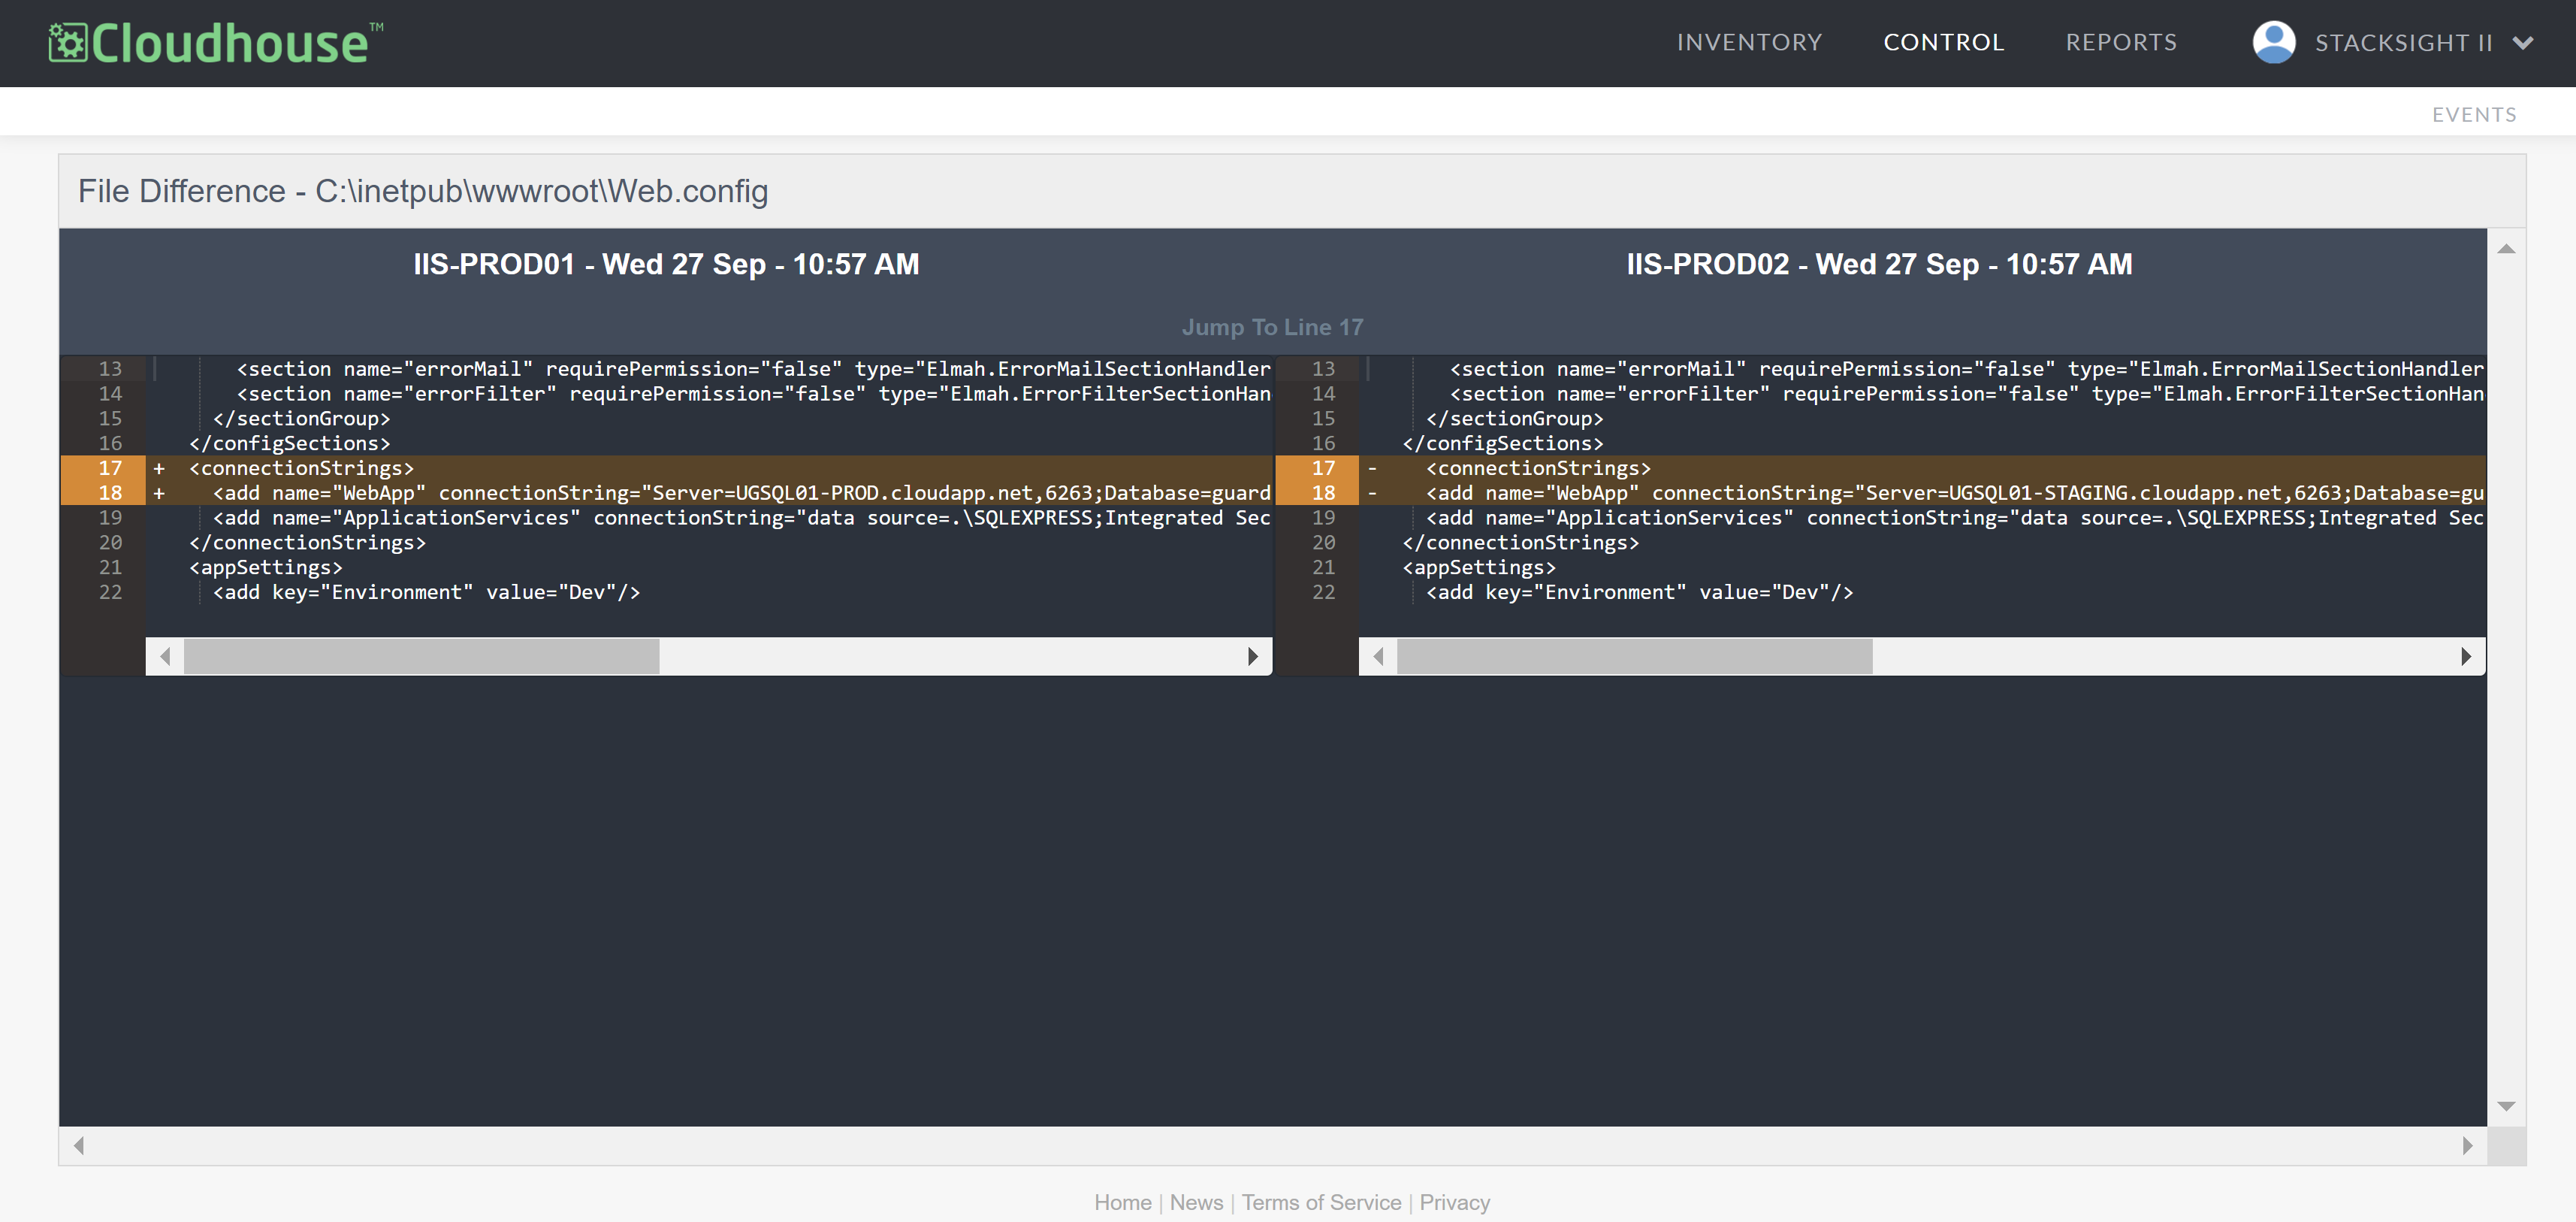The width and height of the screenshot is (2576, 1222).
Task: Click the IIS-PROD01 horizontal scrollbar thumb
Action: (x=421, y=656)
